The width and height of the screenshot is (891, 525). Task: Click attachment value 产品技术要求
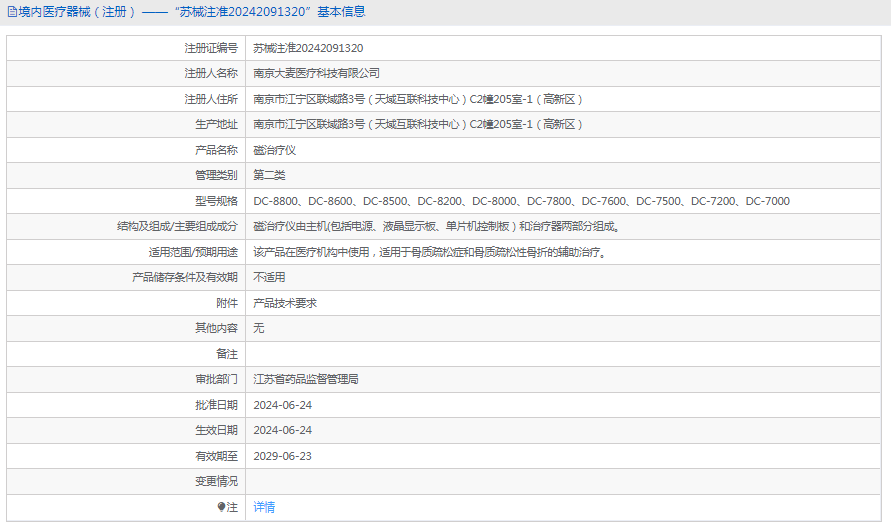point(285,303)
